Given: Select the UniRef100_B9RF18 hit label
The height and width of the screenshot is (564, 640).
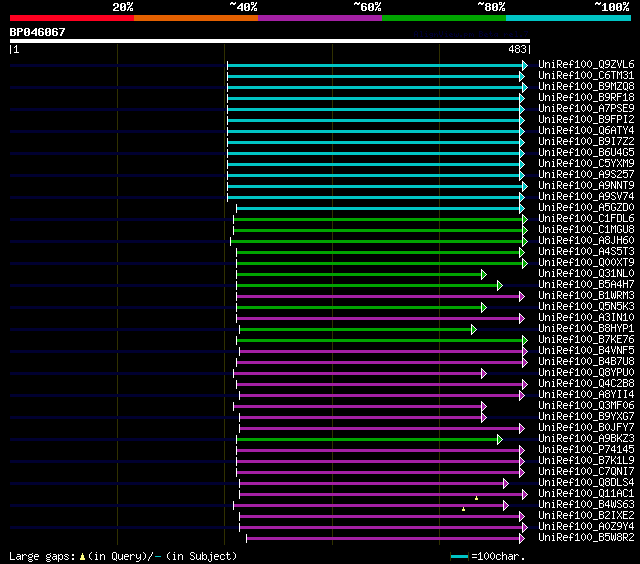Looking at the screenshot, I should coord(586,98).
